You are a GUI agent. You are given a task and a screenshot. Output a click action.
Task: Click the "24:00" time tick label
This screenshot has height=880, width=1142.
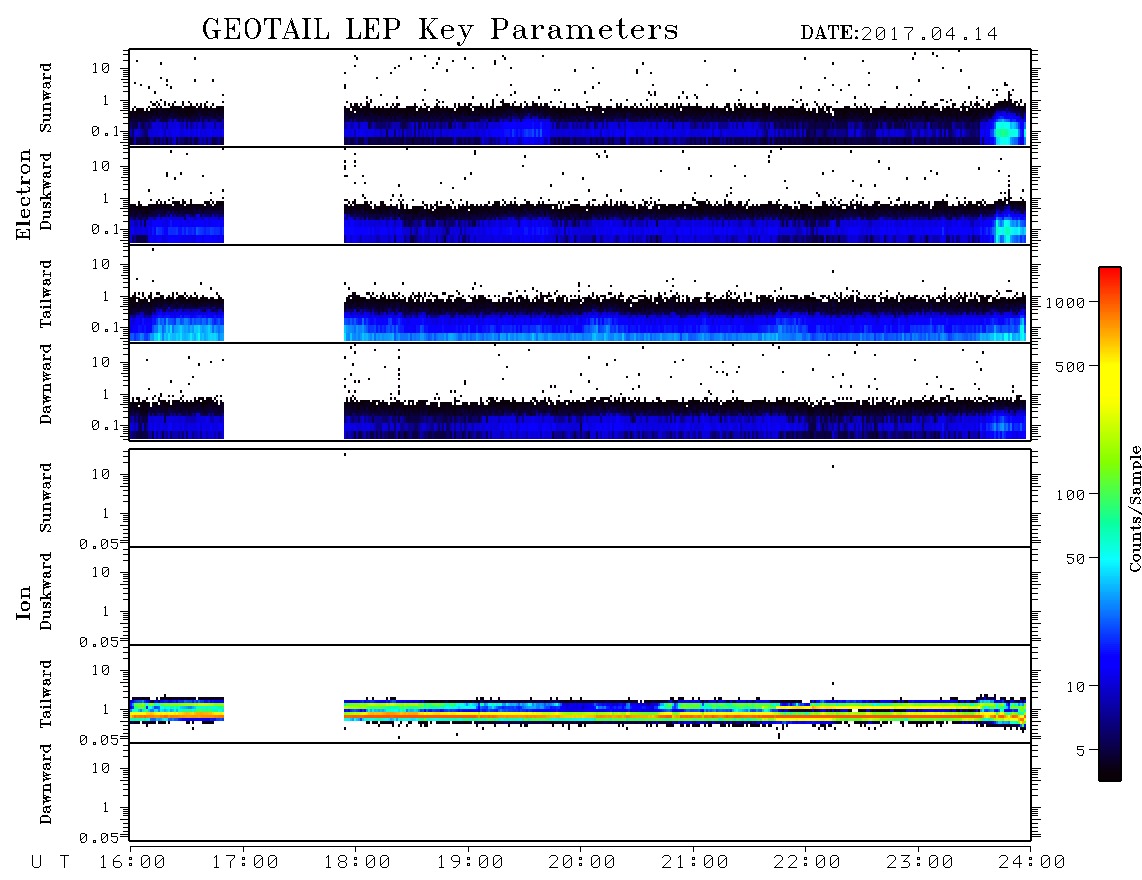tap(1032, 863)
